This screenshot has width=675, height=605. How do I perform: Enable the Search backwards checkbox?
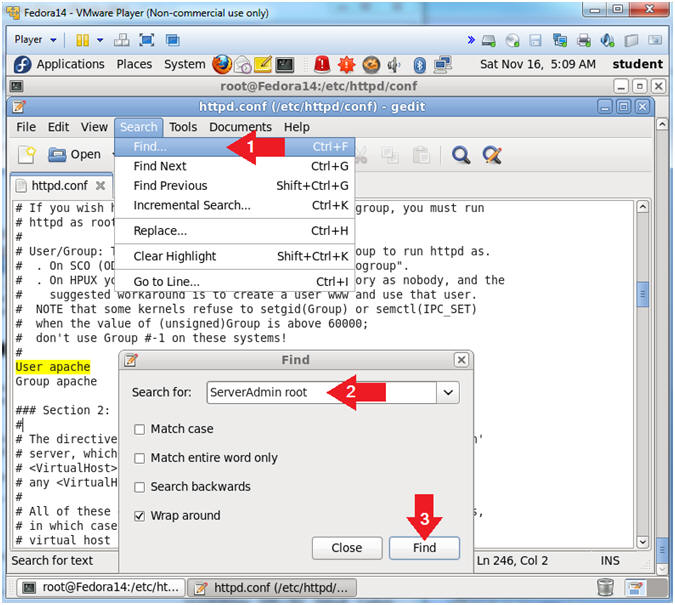pyautogui.click(x=139, y=487)
